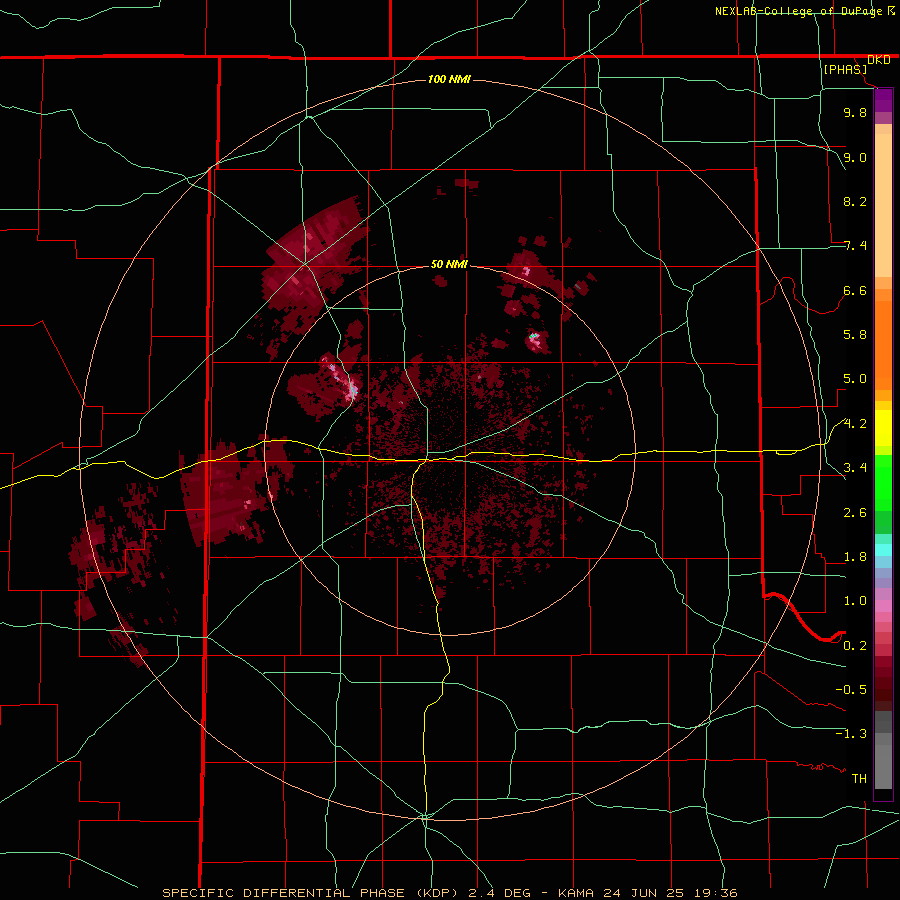Pick the dark maroon band near -0.5
Screen dimensions: 900x900
pyautogui.click(x=883, y=689)
